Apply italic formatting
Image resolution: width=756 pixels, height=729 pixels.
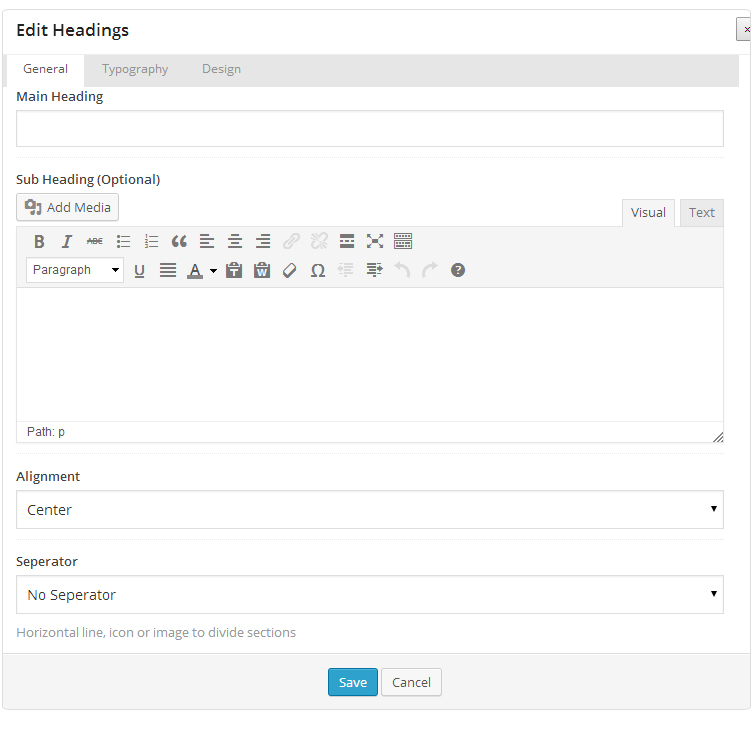click(x=67, y=241)
